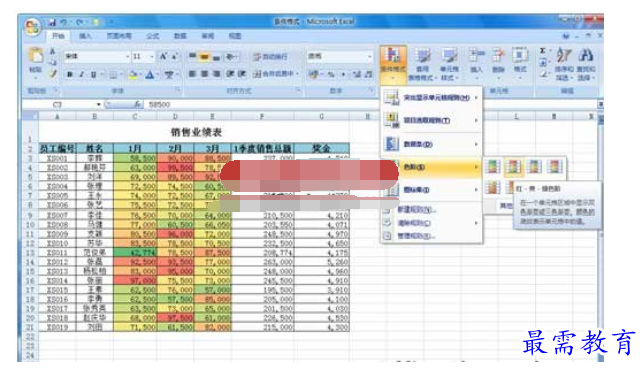The width and height of the screenshot is (644, 374).
Task: Expand Data Bars submenu
Action: tap(431, 144)
